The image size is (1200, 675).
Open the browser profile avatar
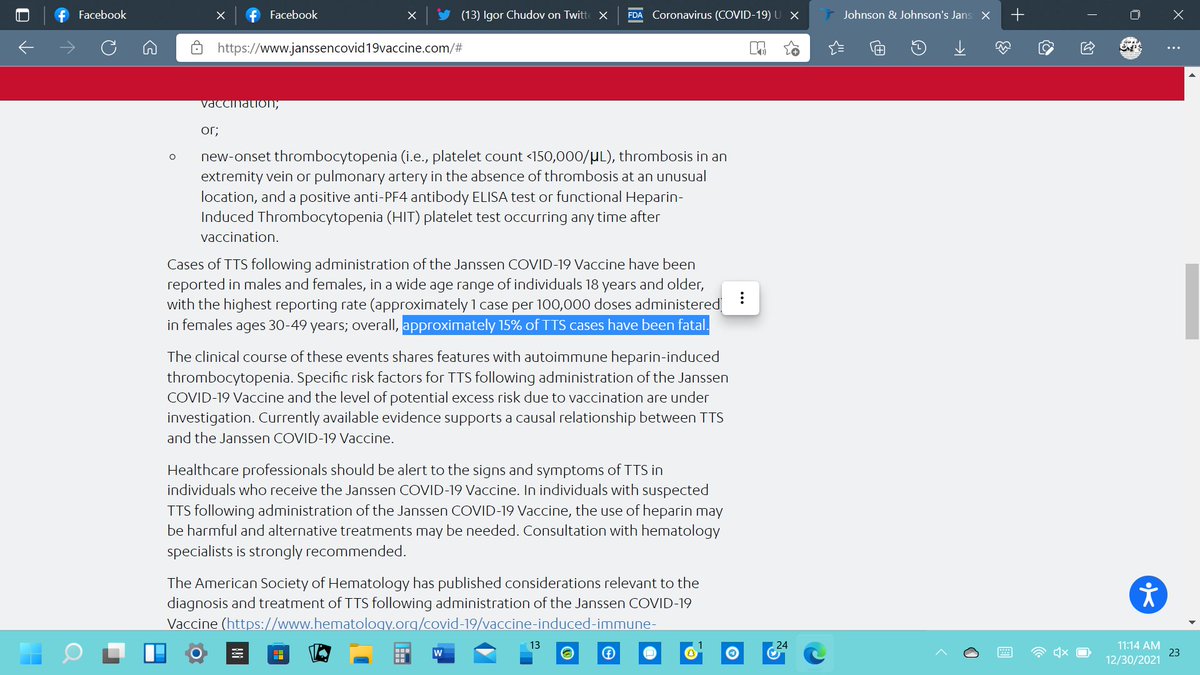[x=1130, y=48]
